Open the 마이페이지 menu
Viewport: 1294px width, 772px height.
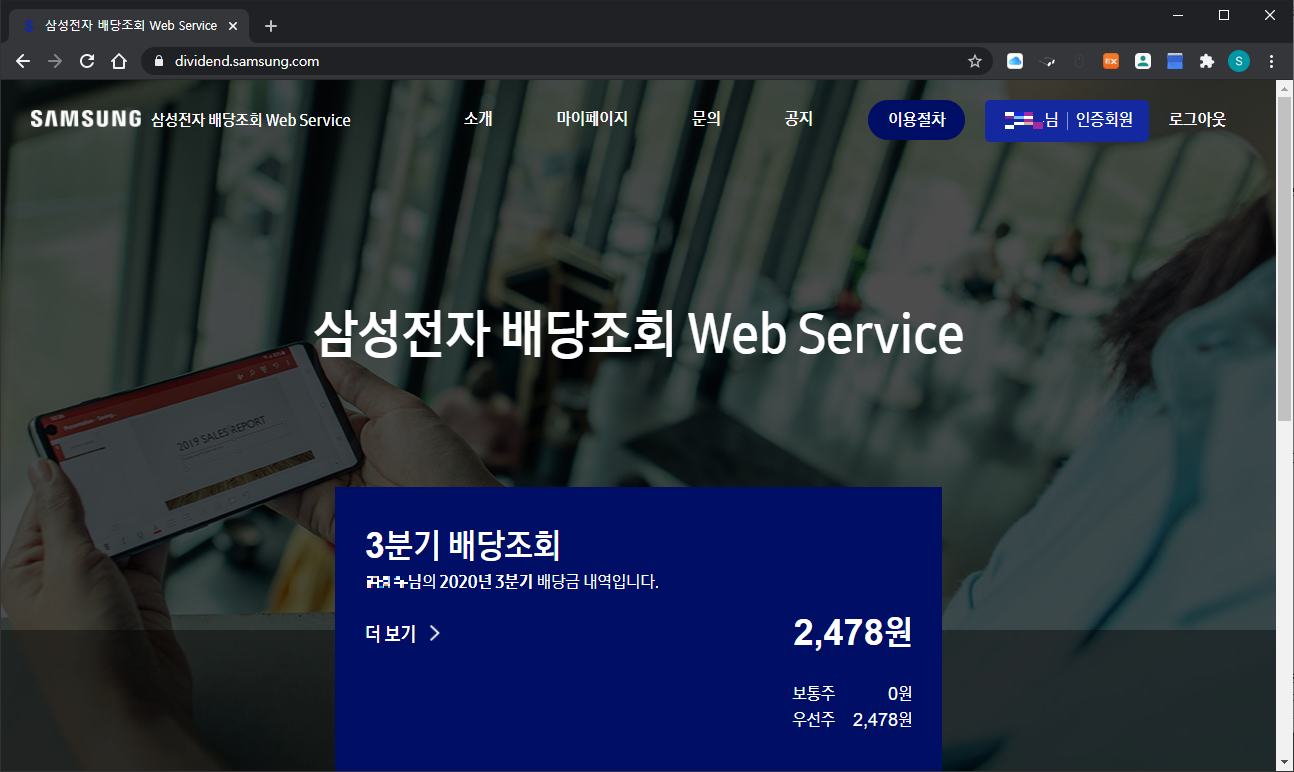(x=592, y=118)
